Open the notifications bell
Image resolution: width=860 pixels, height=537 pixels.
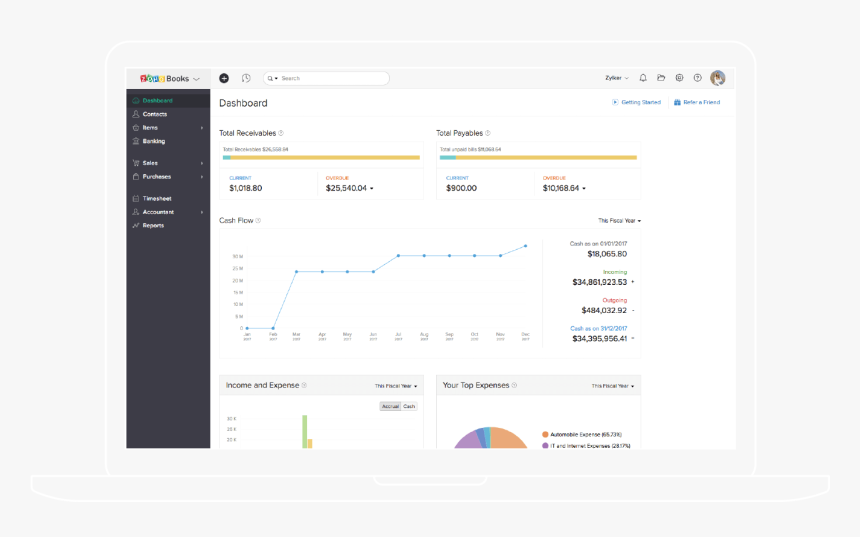643,78
